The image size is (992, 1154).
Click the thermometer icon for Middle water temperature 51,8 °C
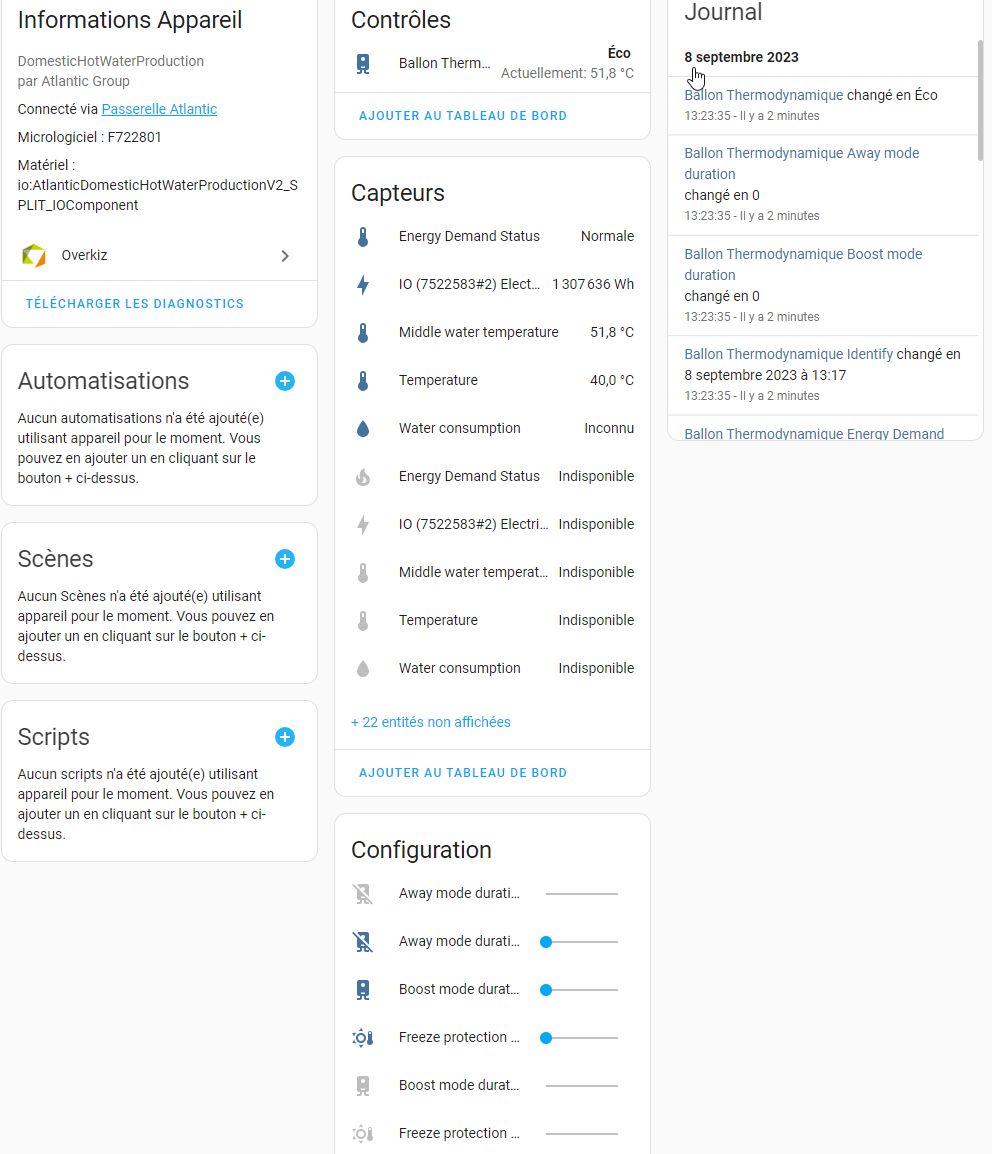[363, 333]
